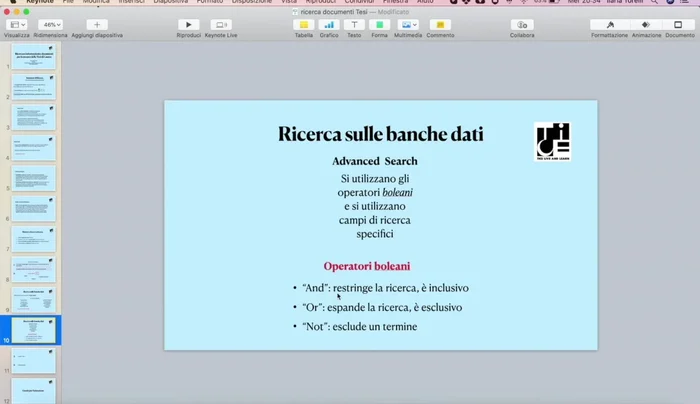Image resolution: width=700 pixels, height=404 pixels.
Task: Click the red Operatori boleani heading
Action: point(367,266)
